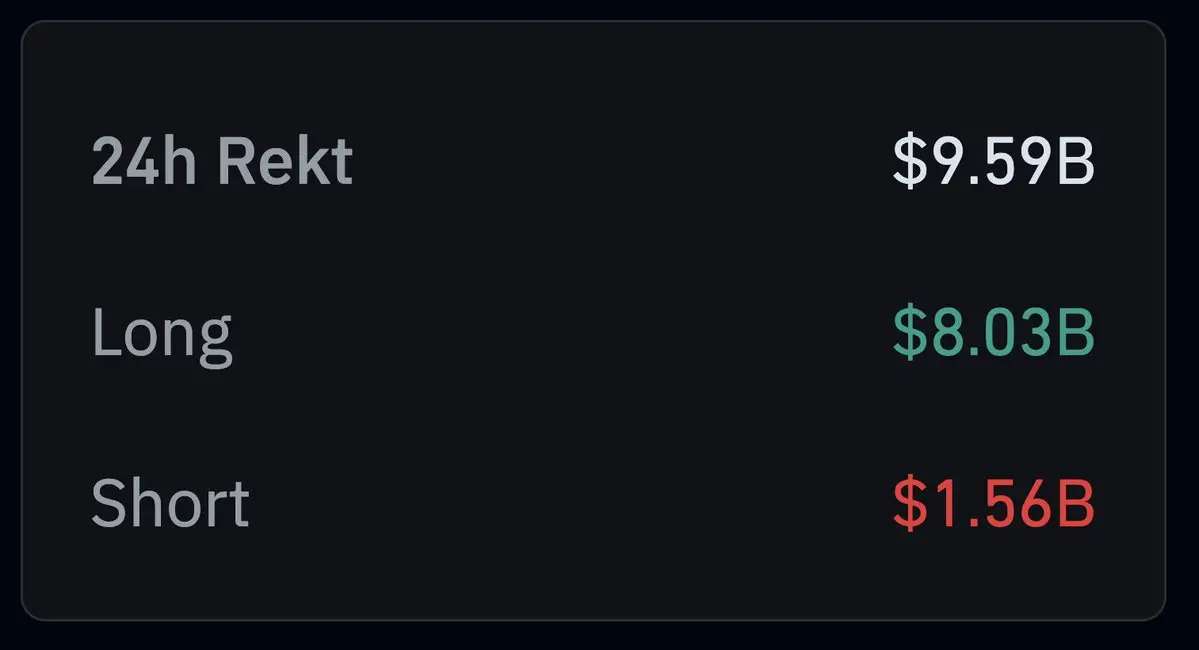Click the Long label
The height and width of the screenshot is (650, 1199).
click(162, 334)
